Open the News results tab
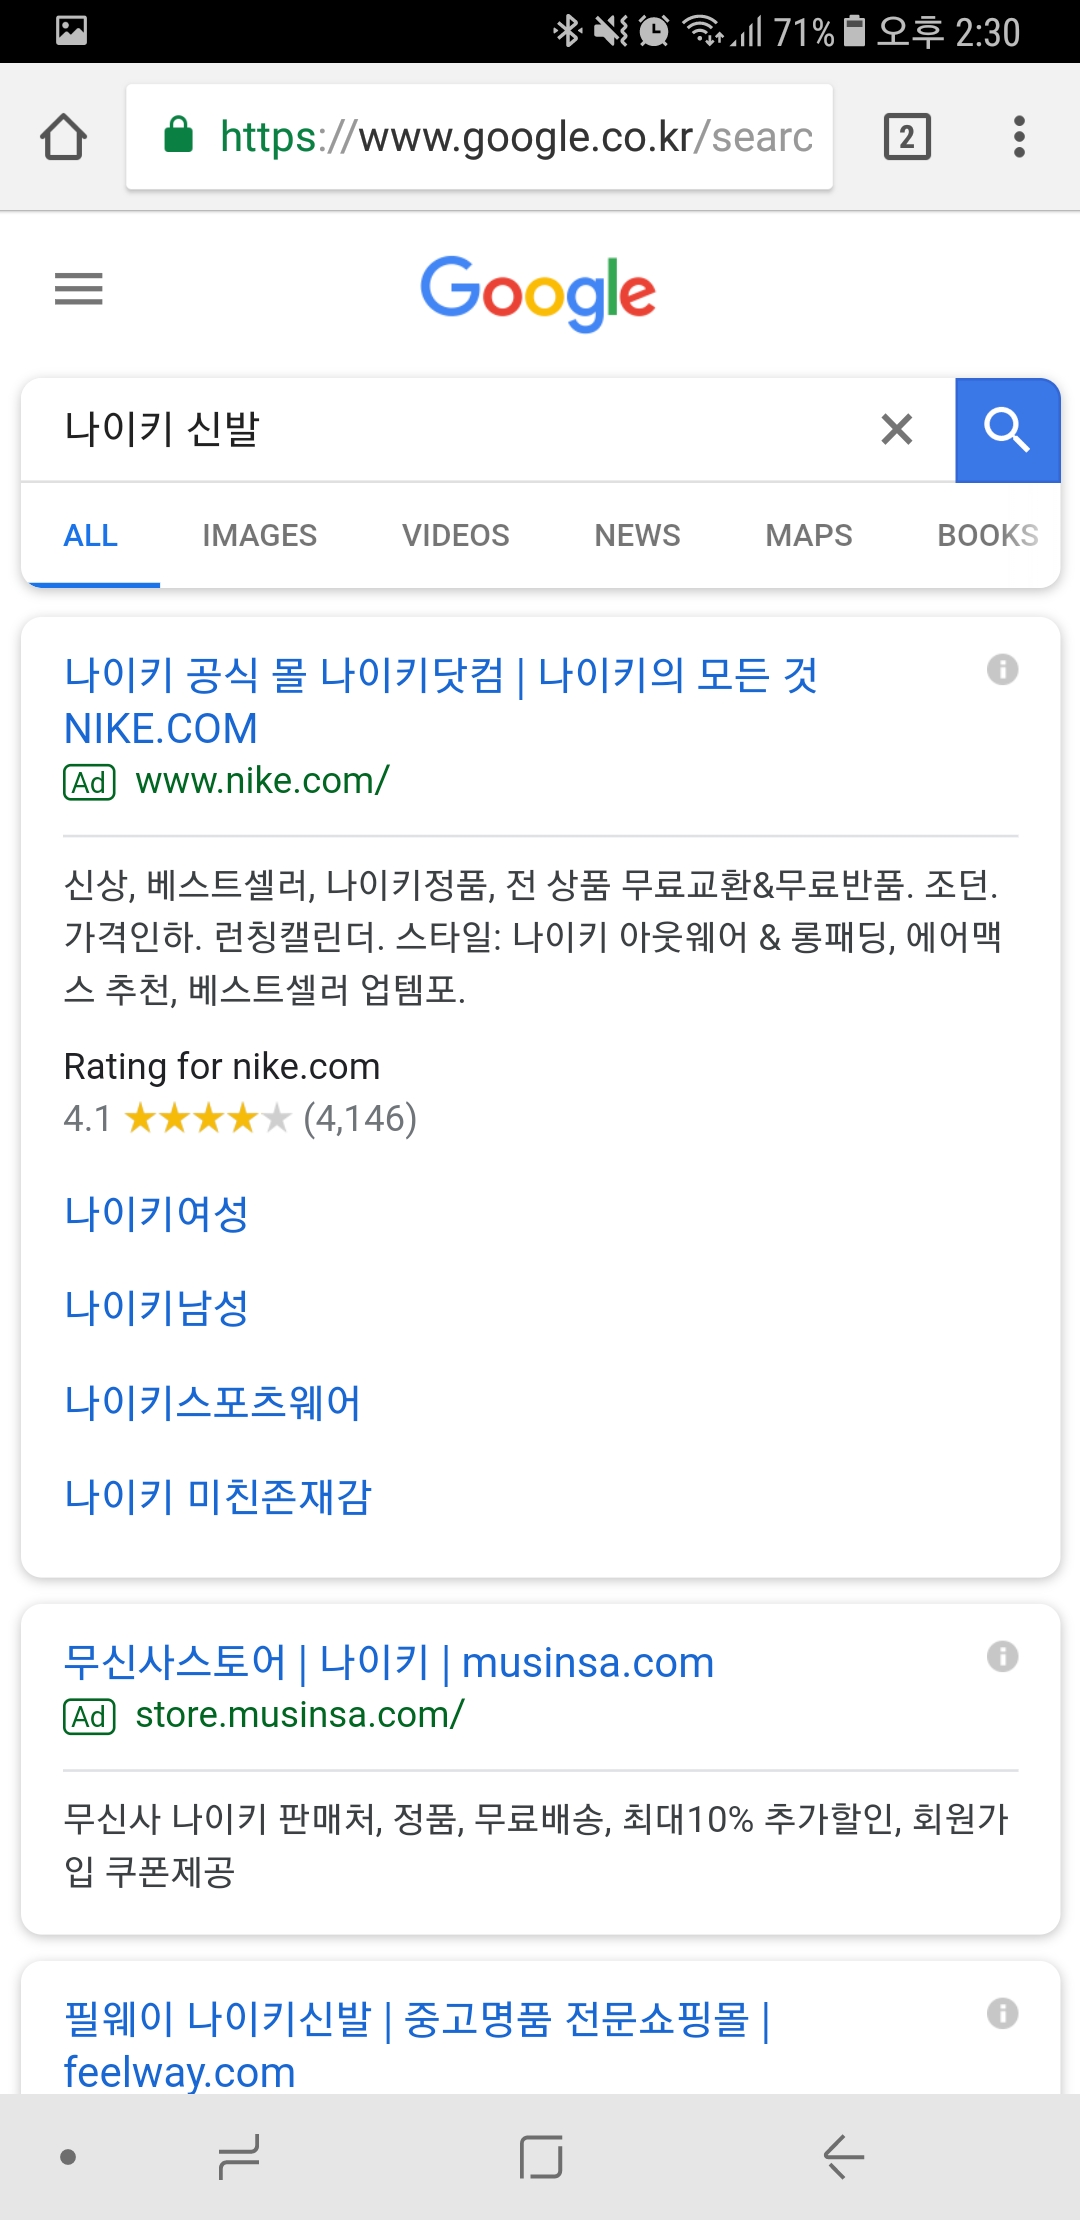This screenshot has width=1080, height=2220. (637, 536)
